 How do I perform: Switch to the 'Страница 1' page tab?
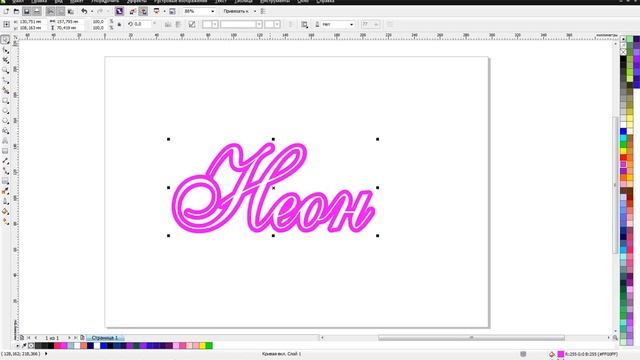105,338
